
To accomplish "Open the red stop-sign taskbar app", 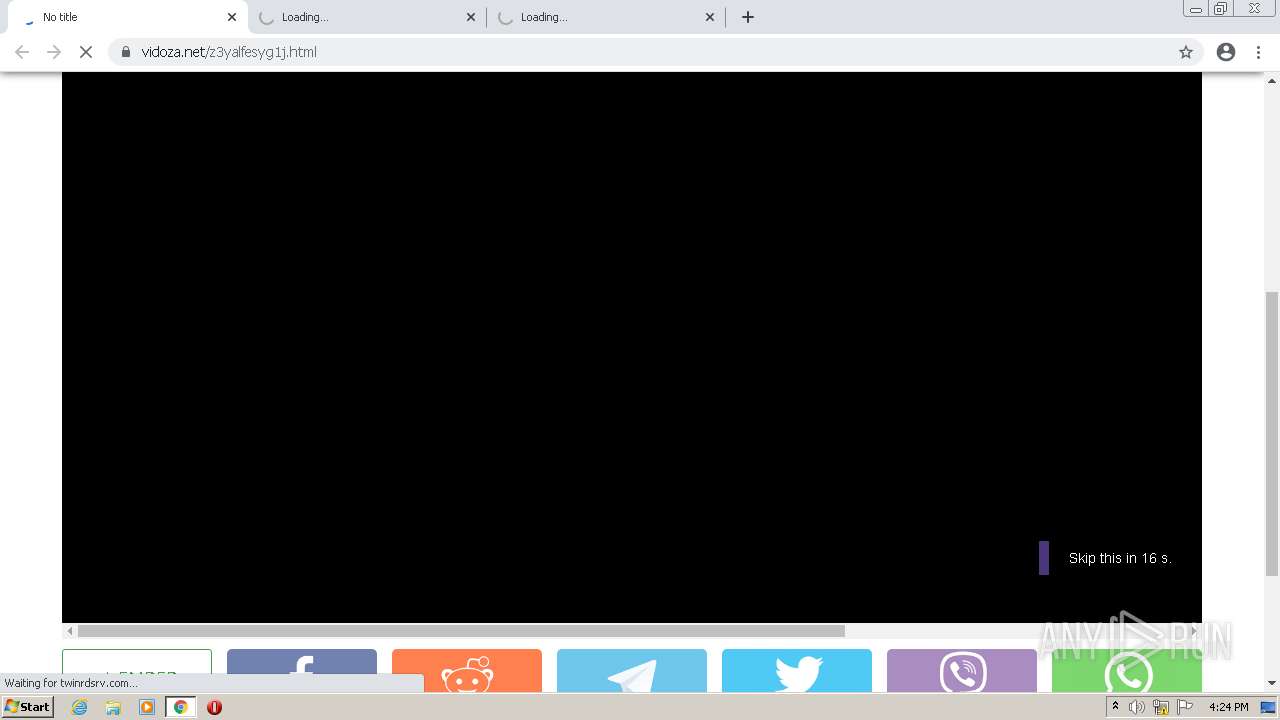I will [214, 707].
